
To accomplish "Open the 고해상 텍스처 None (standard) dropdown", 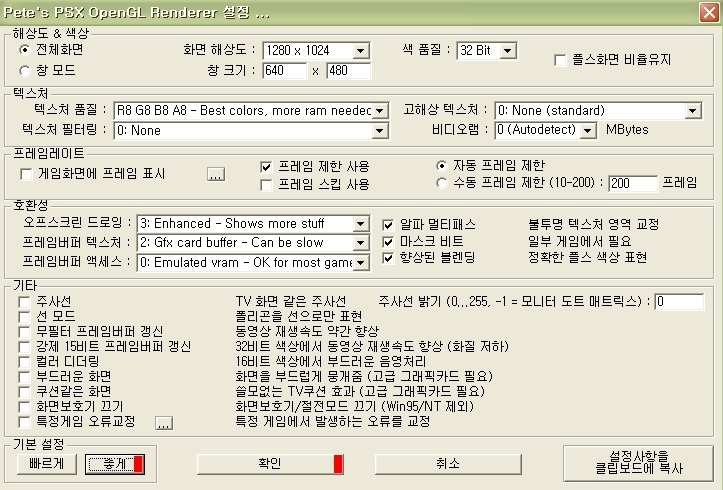I will tap(598, 111).
